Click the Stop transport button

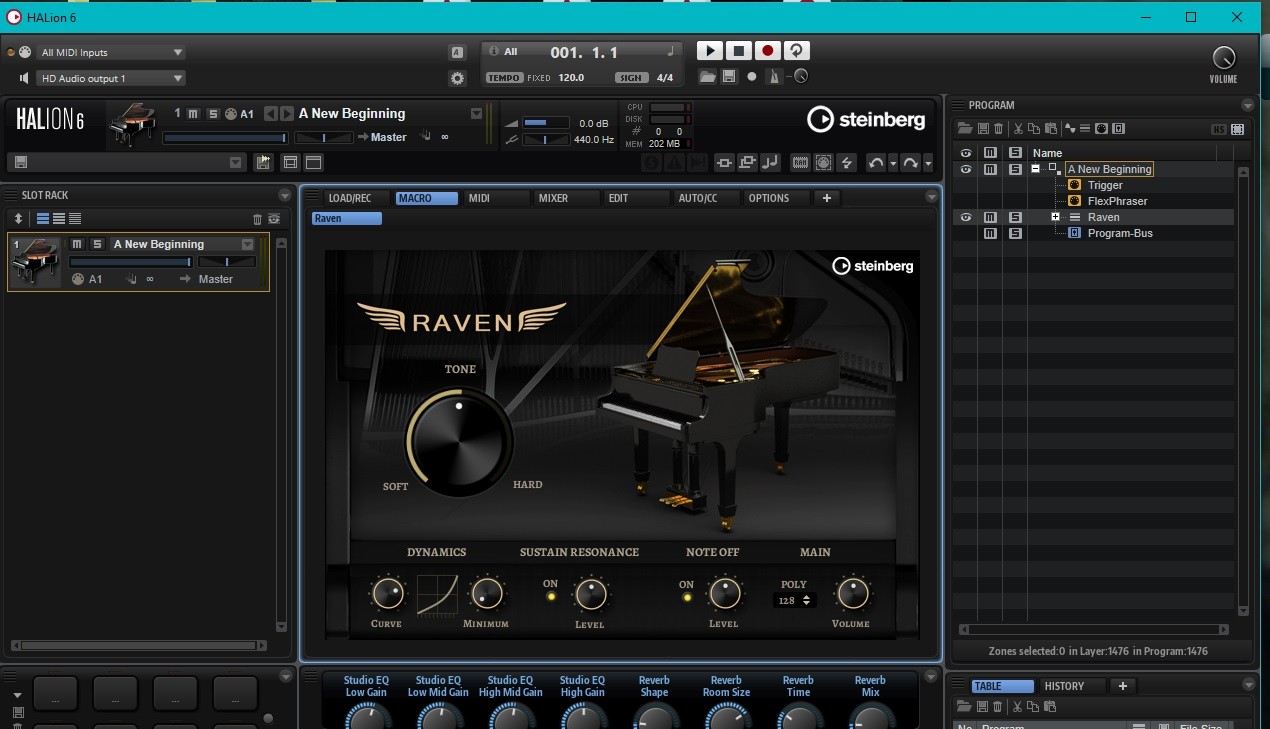[738, 51]
